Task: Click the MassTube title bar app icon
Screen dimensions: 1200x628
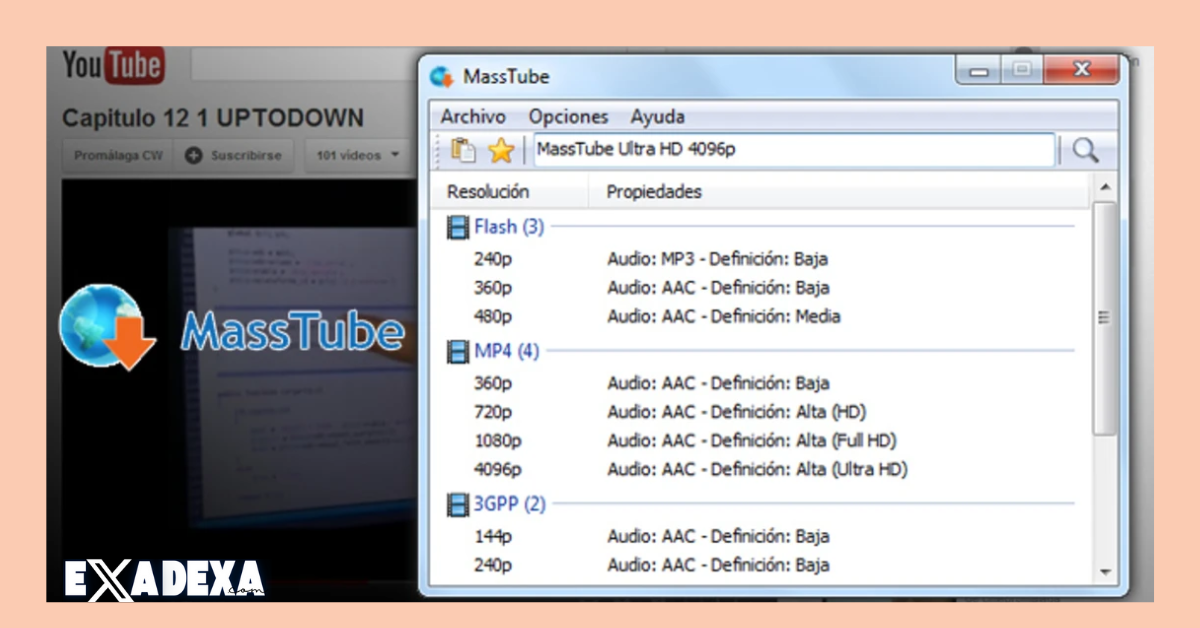Action: [x=441, y=77]
